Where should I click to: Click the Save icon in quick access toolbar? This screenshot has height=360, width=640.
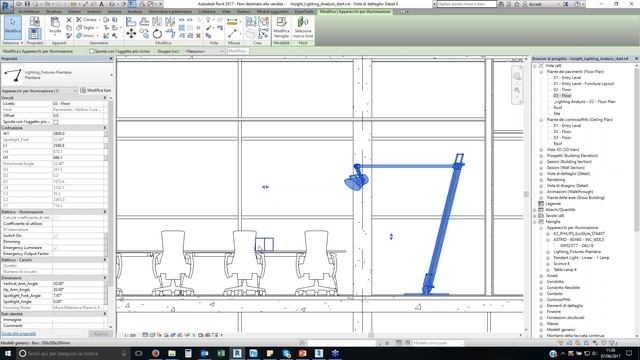coord(27,4)
